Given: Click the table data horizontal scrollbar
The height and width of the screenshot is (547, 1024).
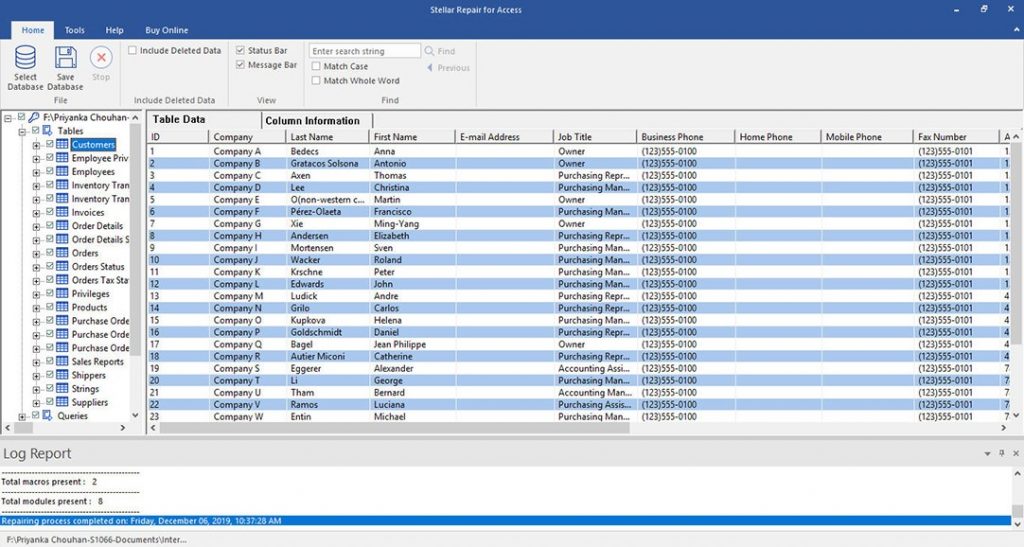Looking at the screenshot, I should tap(394, 428).
